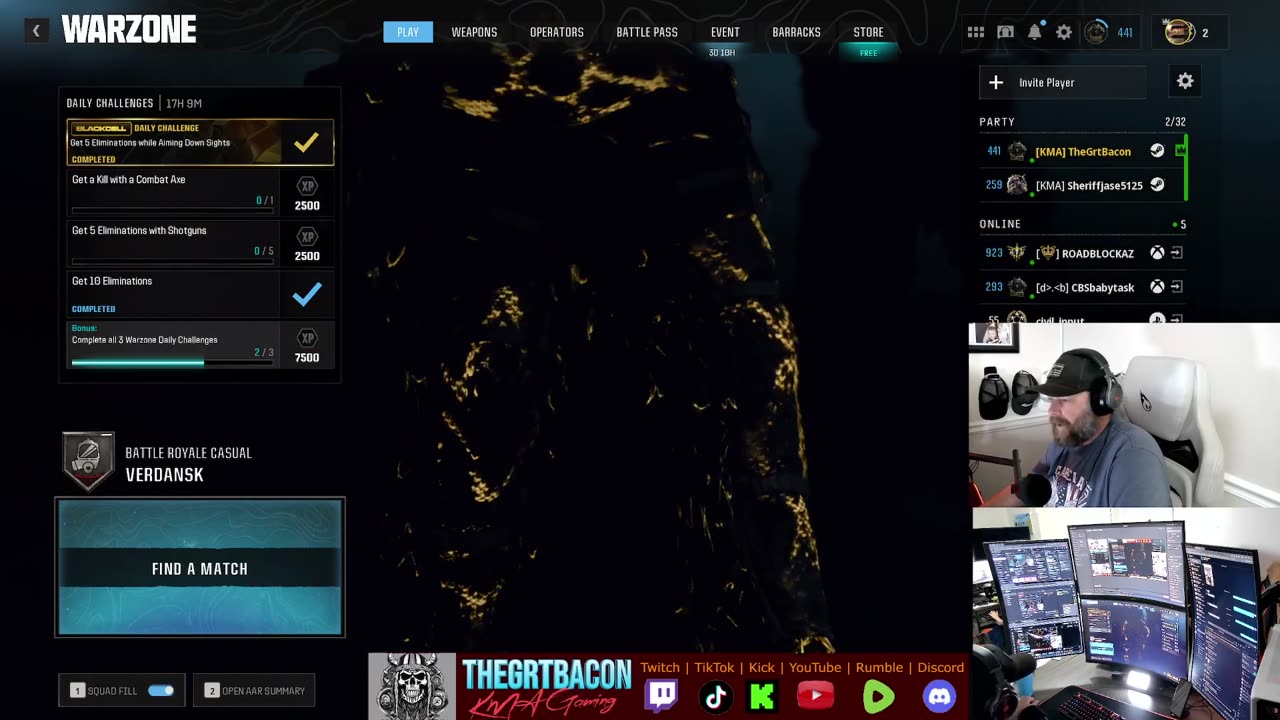Image resolution: width=1280 pixels, height=720 pixels.
Task: Open the EVENT tab
Action: [725, 32]
